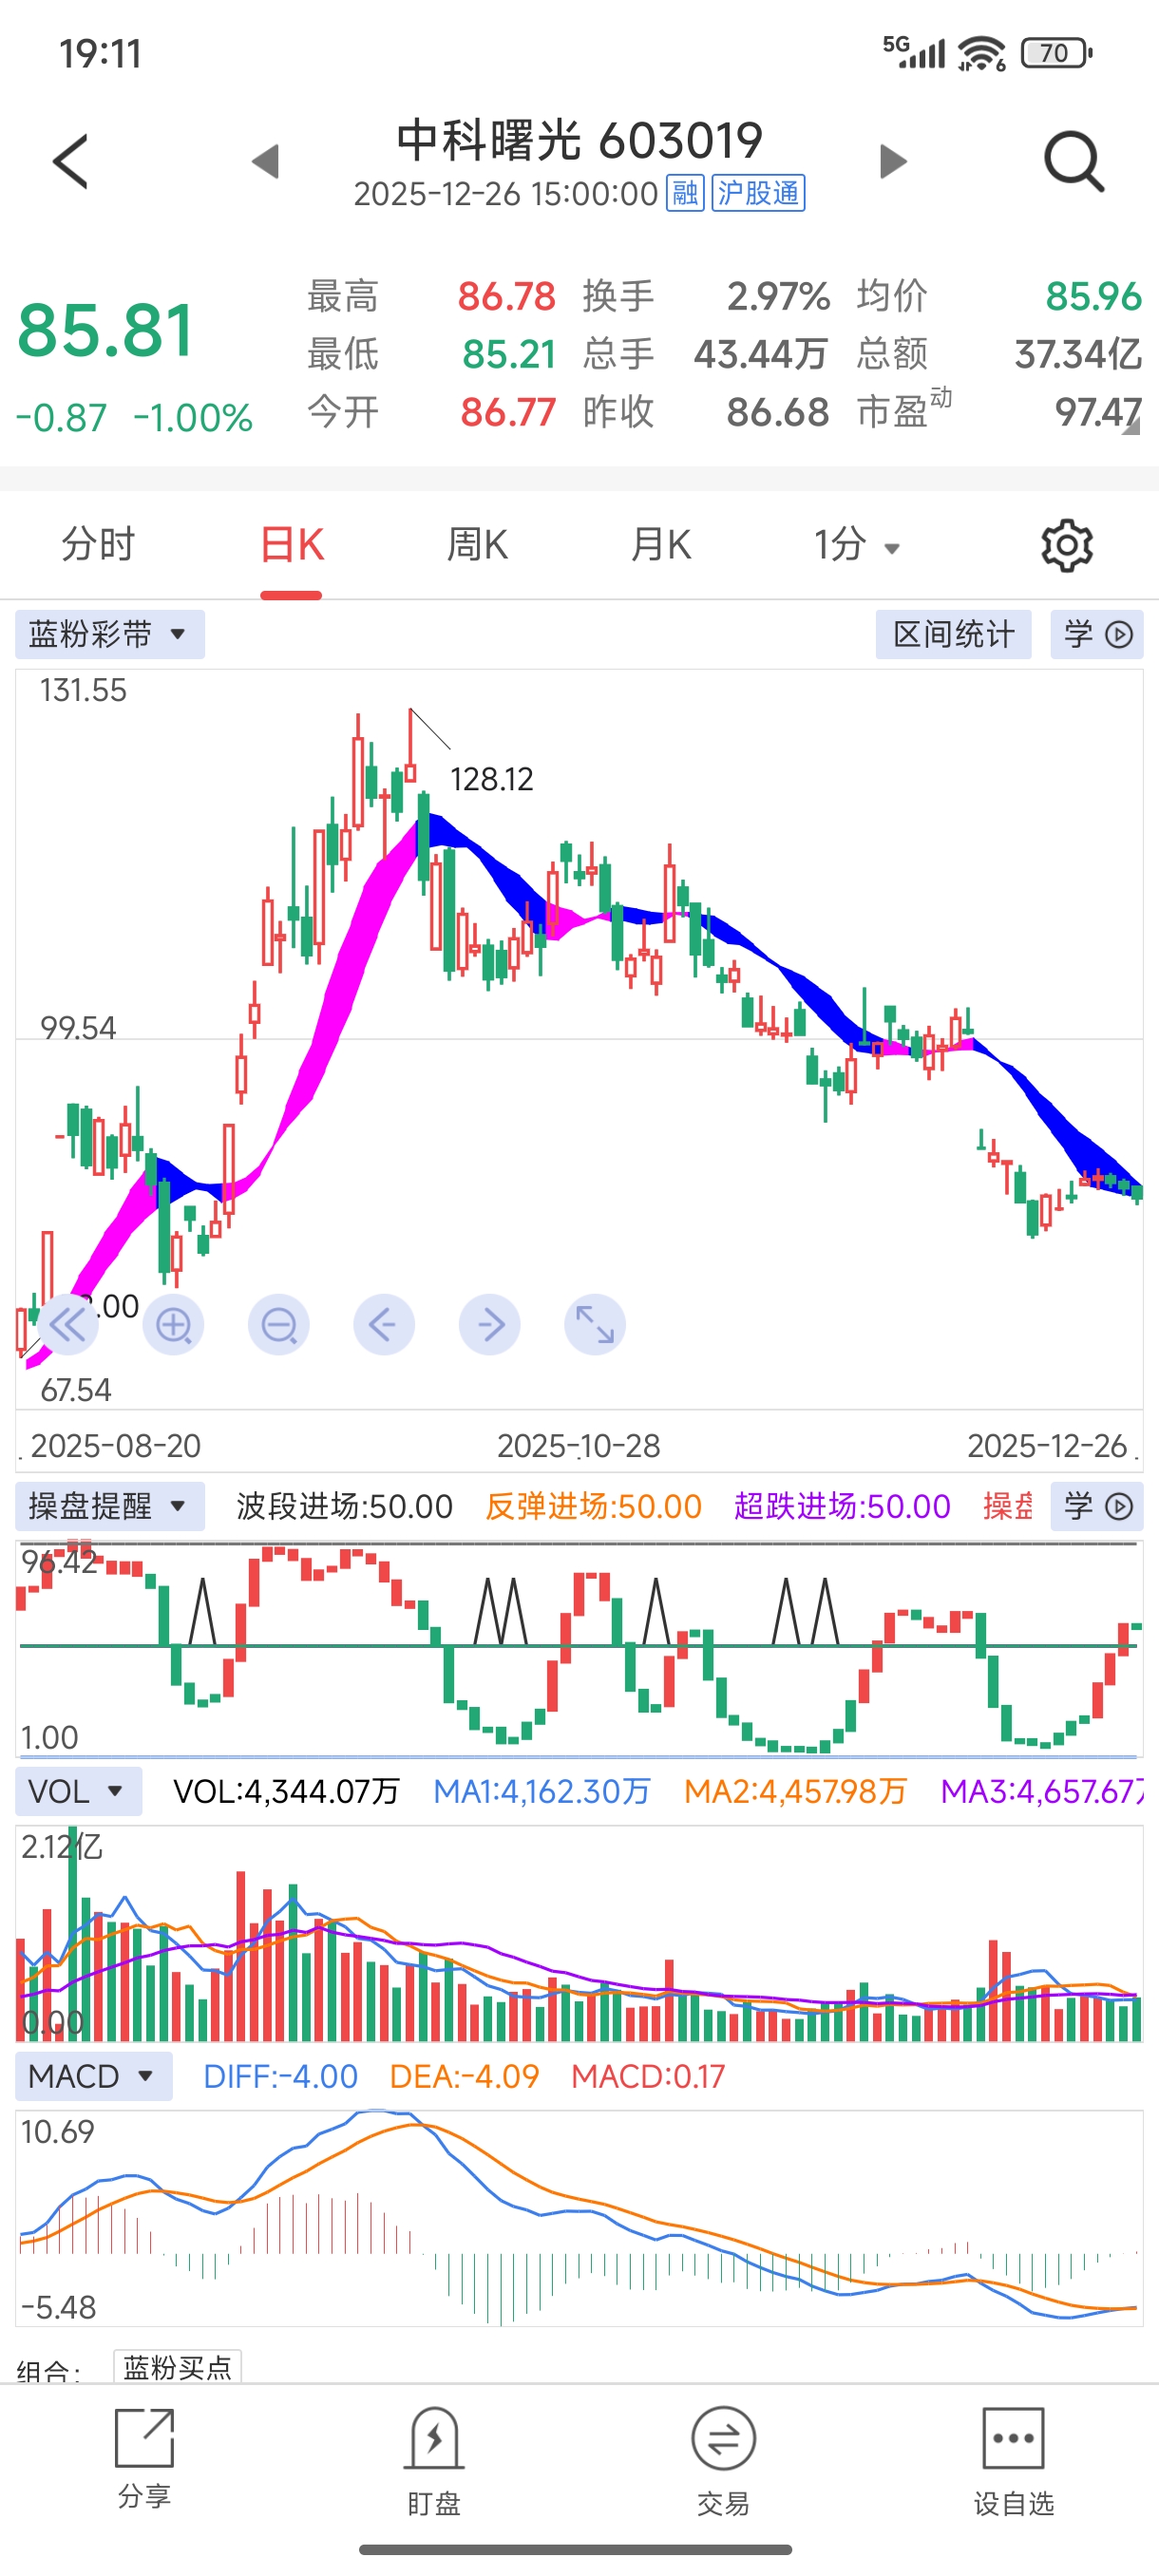The image size is (1159, 2576).
Task: Go to previous stock with left triangle
Action: click(x=265, y=161)
